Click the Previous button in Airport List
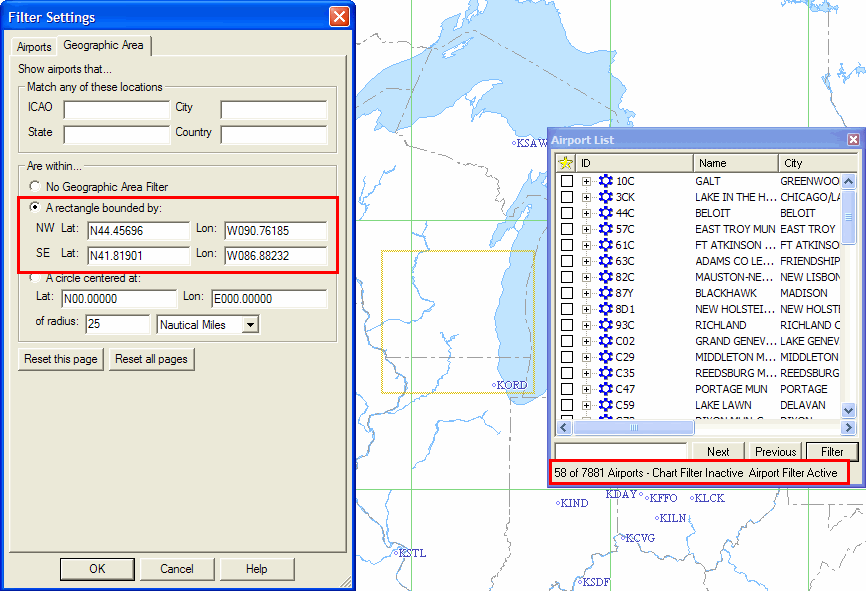Image resolution: width=866 pixels, height=591 pixels. [775, 452]
